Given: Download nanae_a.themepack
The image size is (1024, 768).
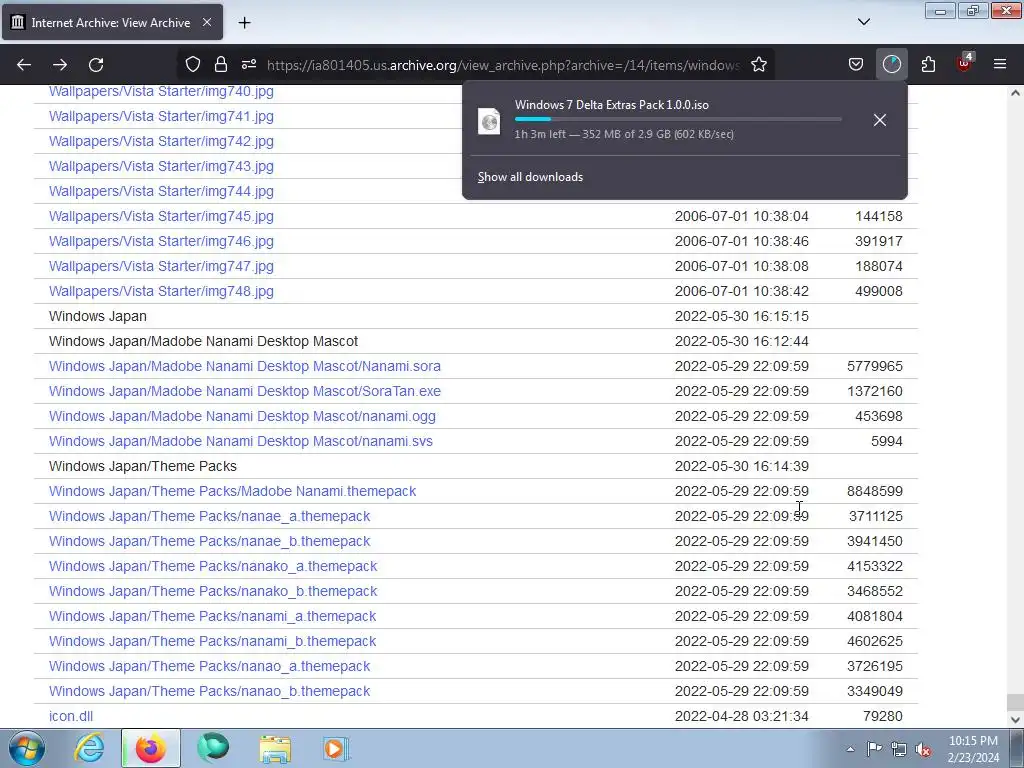Looking at the screenshot, I should click(x=210, y=517).
